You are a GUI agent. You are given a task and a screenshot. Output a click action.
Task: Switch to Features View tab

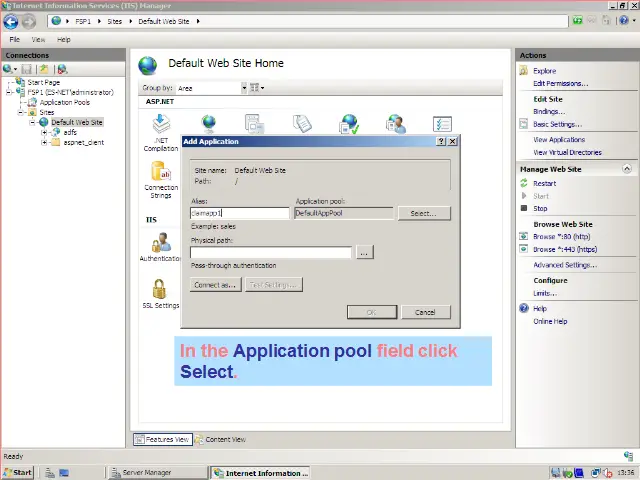[x=162, y=440]
